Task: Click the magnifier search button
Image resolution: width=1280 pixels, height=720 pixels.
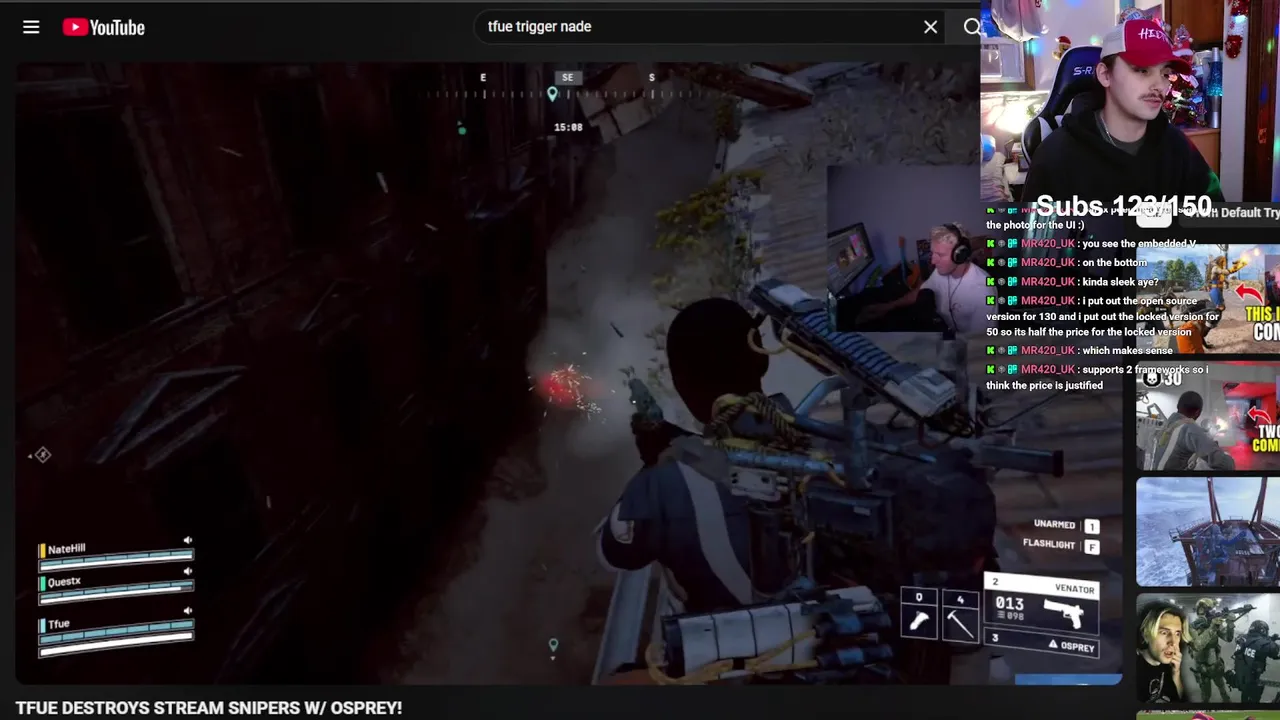Action: pos(972,27)
